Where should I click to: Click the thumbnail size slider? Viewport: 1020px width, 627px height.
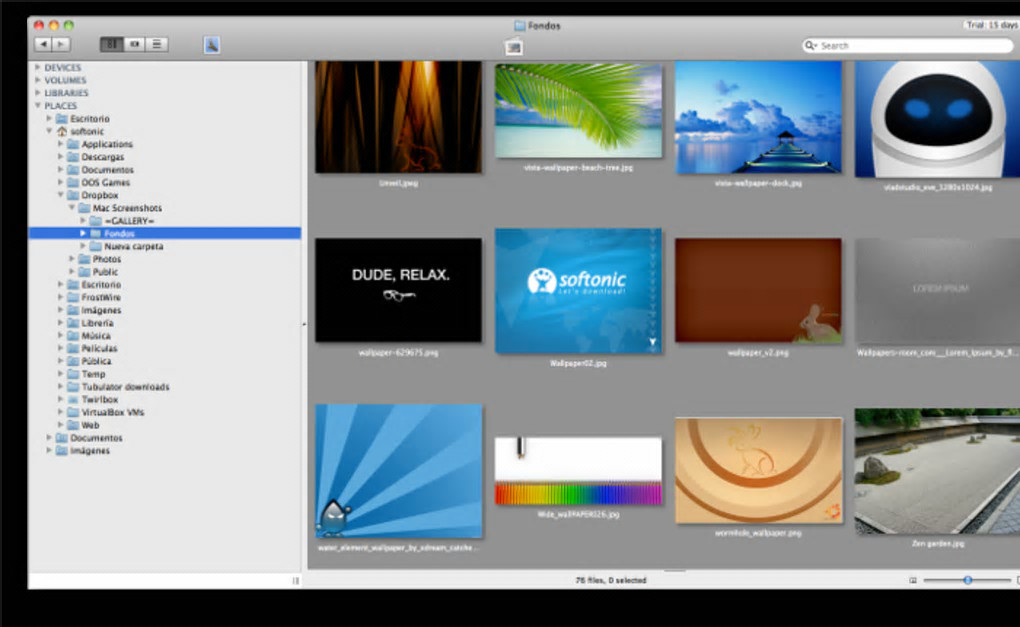[966, 580]
